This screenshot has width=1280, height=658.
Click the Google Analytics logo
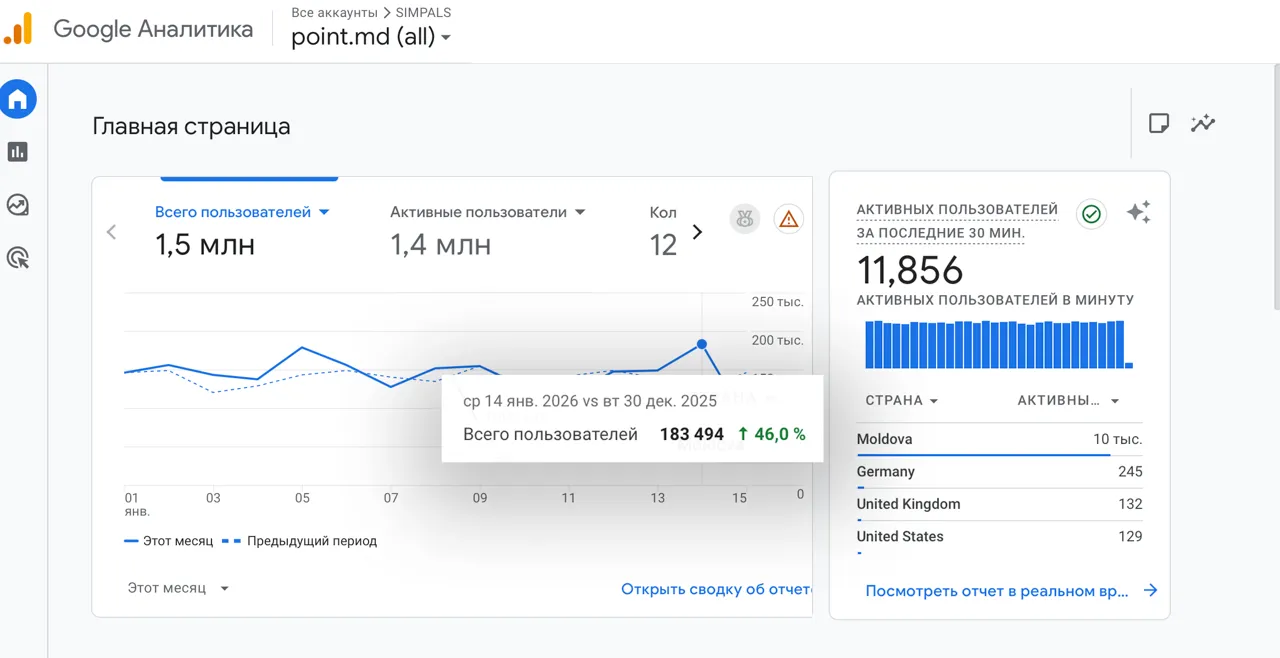click(18, 28)
